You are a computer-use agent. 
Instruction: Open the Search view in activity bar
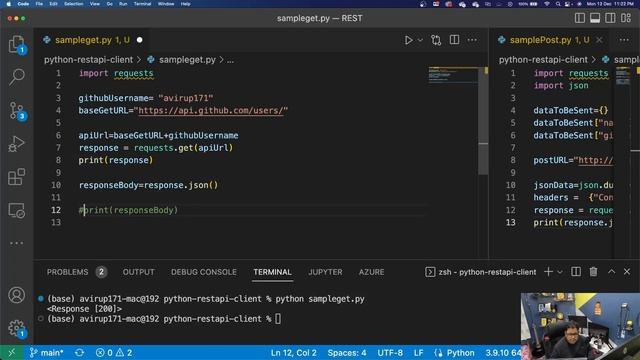point(16,77)
